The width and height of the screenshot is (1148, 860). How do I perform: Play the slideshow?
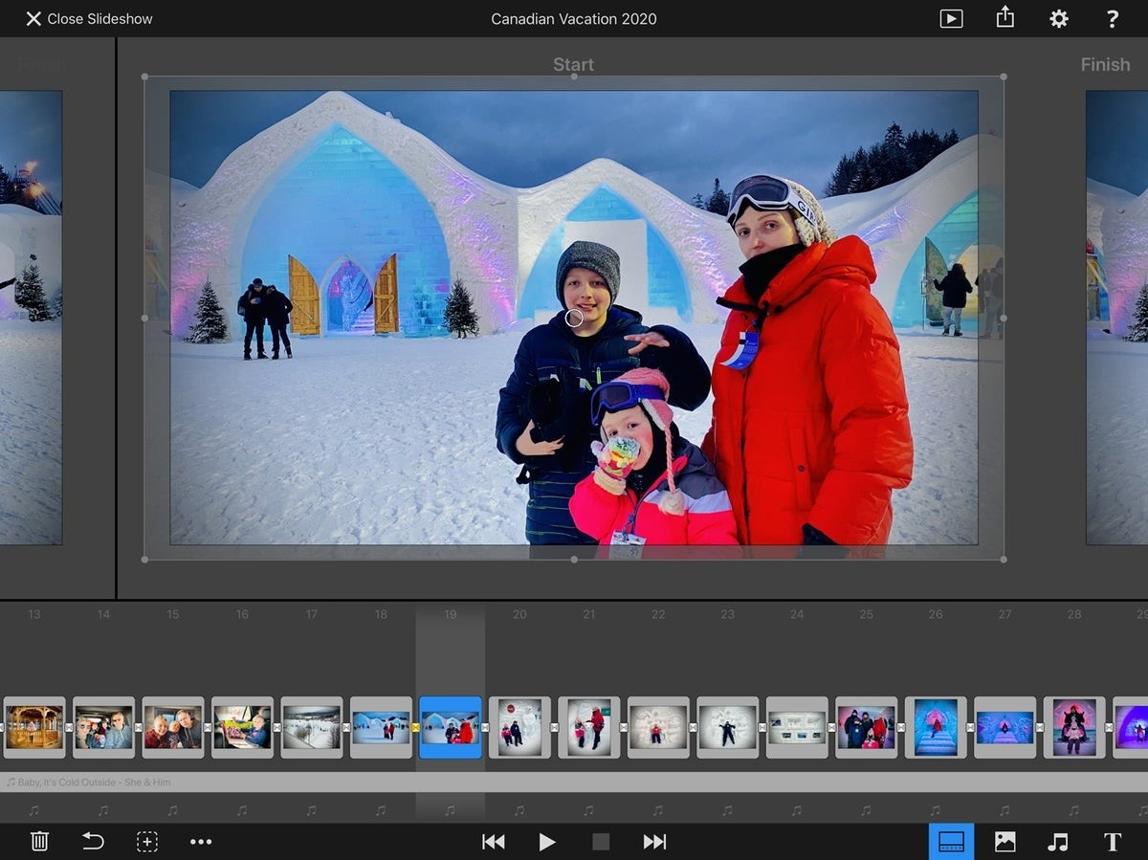coord(547,842)
